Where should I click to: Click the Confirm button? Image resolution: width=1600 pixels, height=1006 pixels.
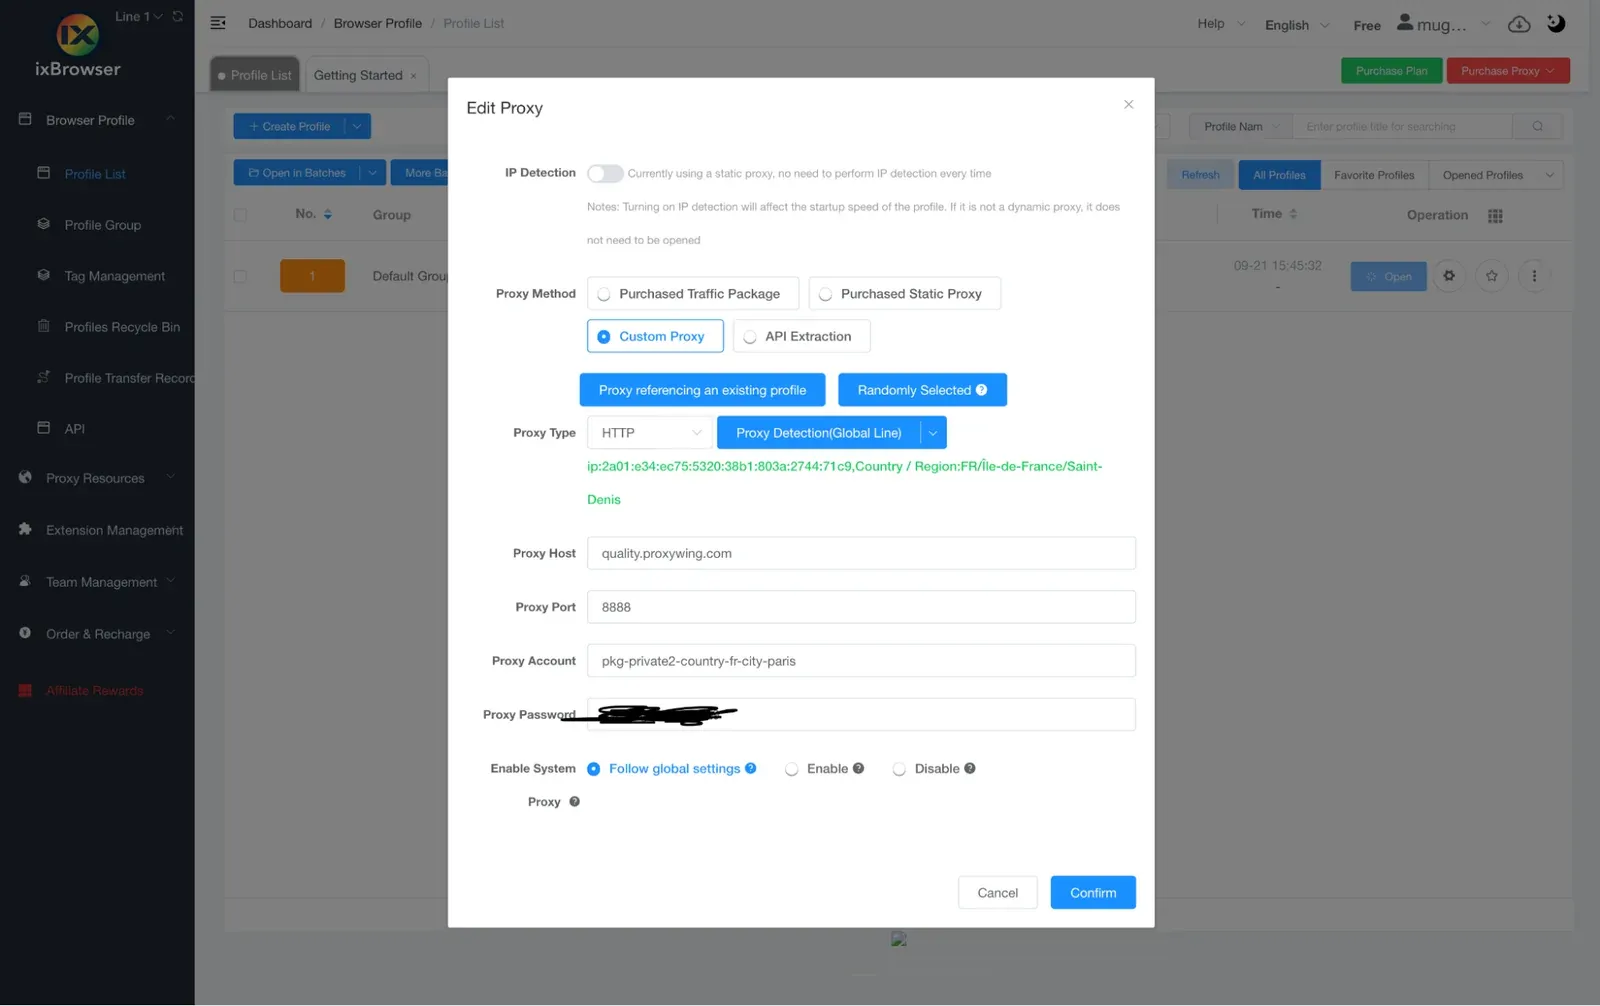(x=1093, y=893)
